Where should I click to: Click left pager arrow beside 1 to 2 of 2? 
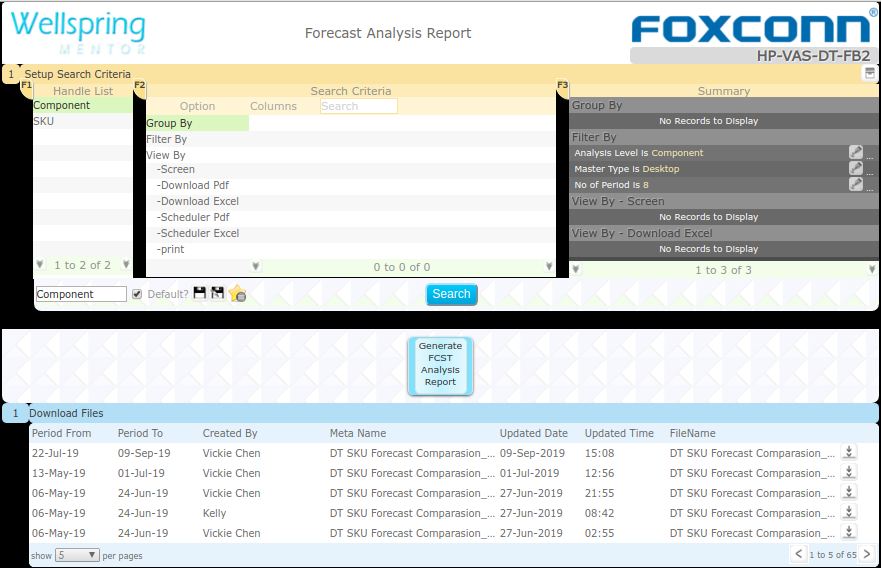point(40,265)
